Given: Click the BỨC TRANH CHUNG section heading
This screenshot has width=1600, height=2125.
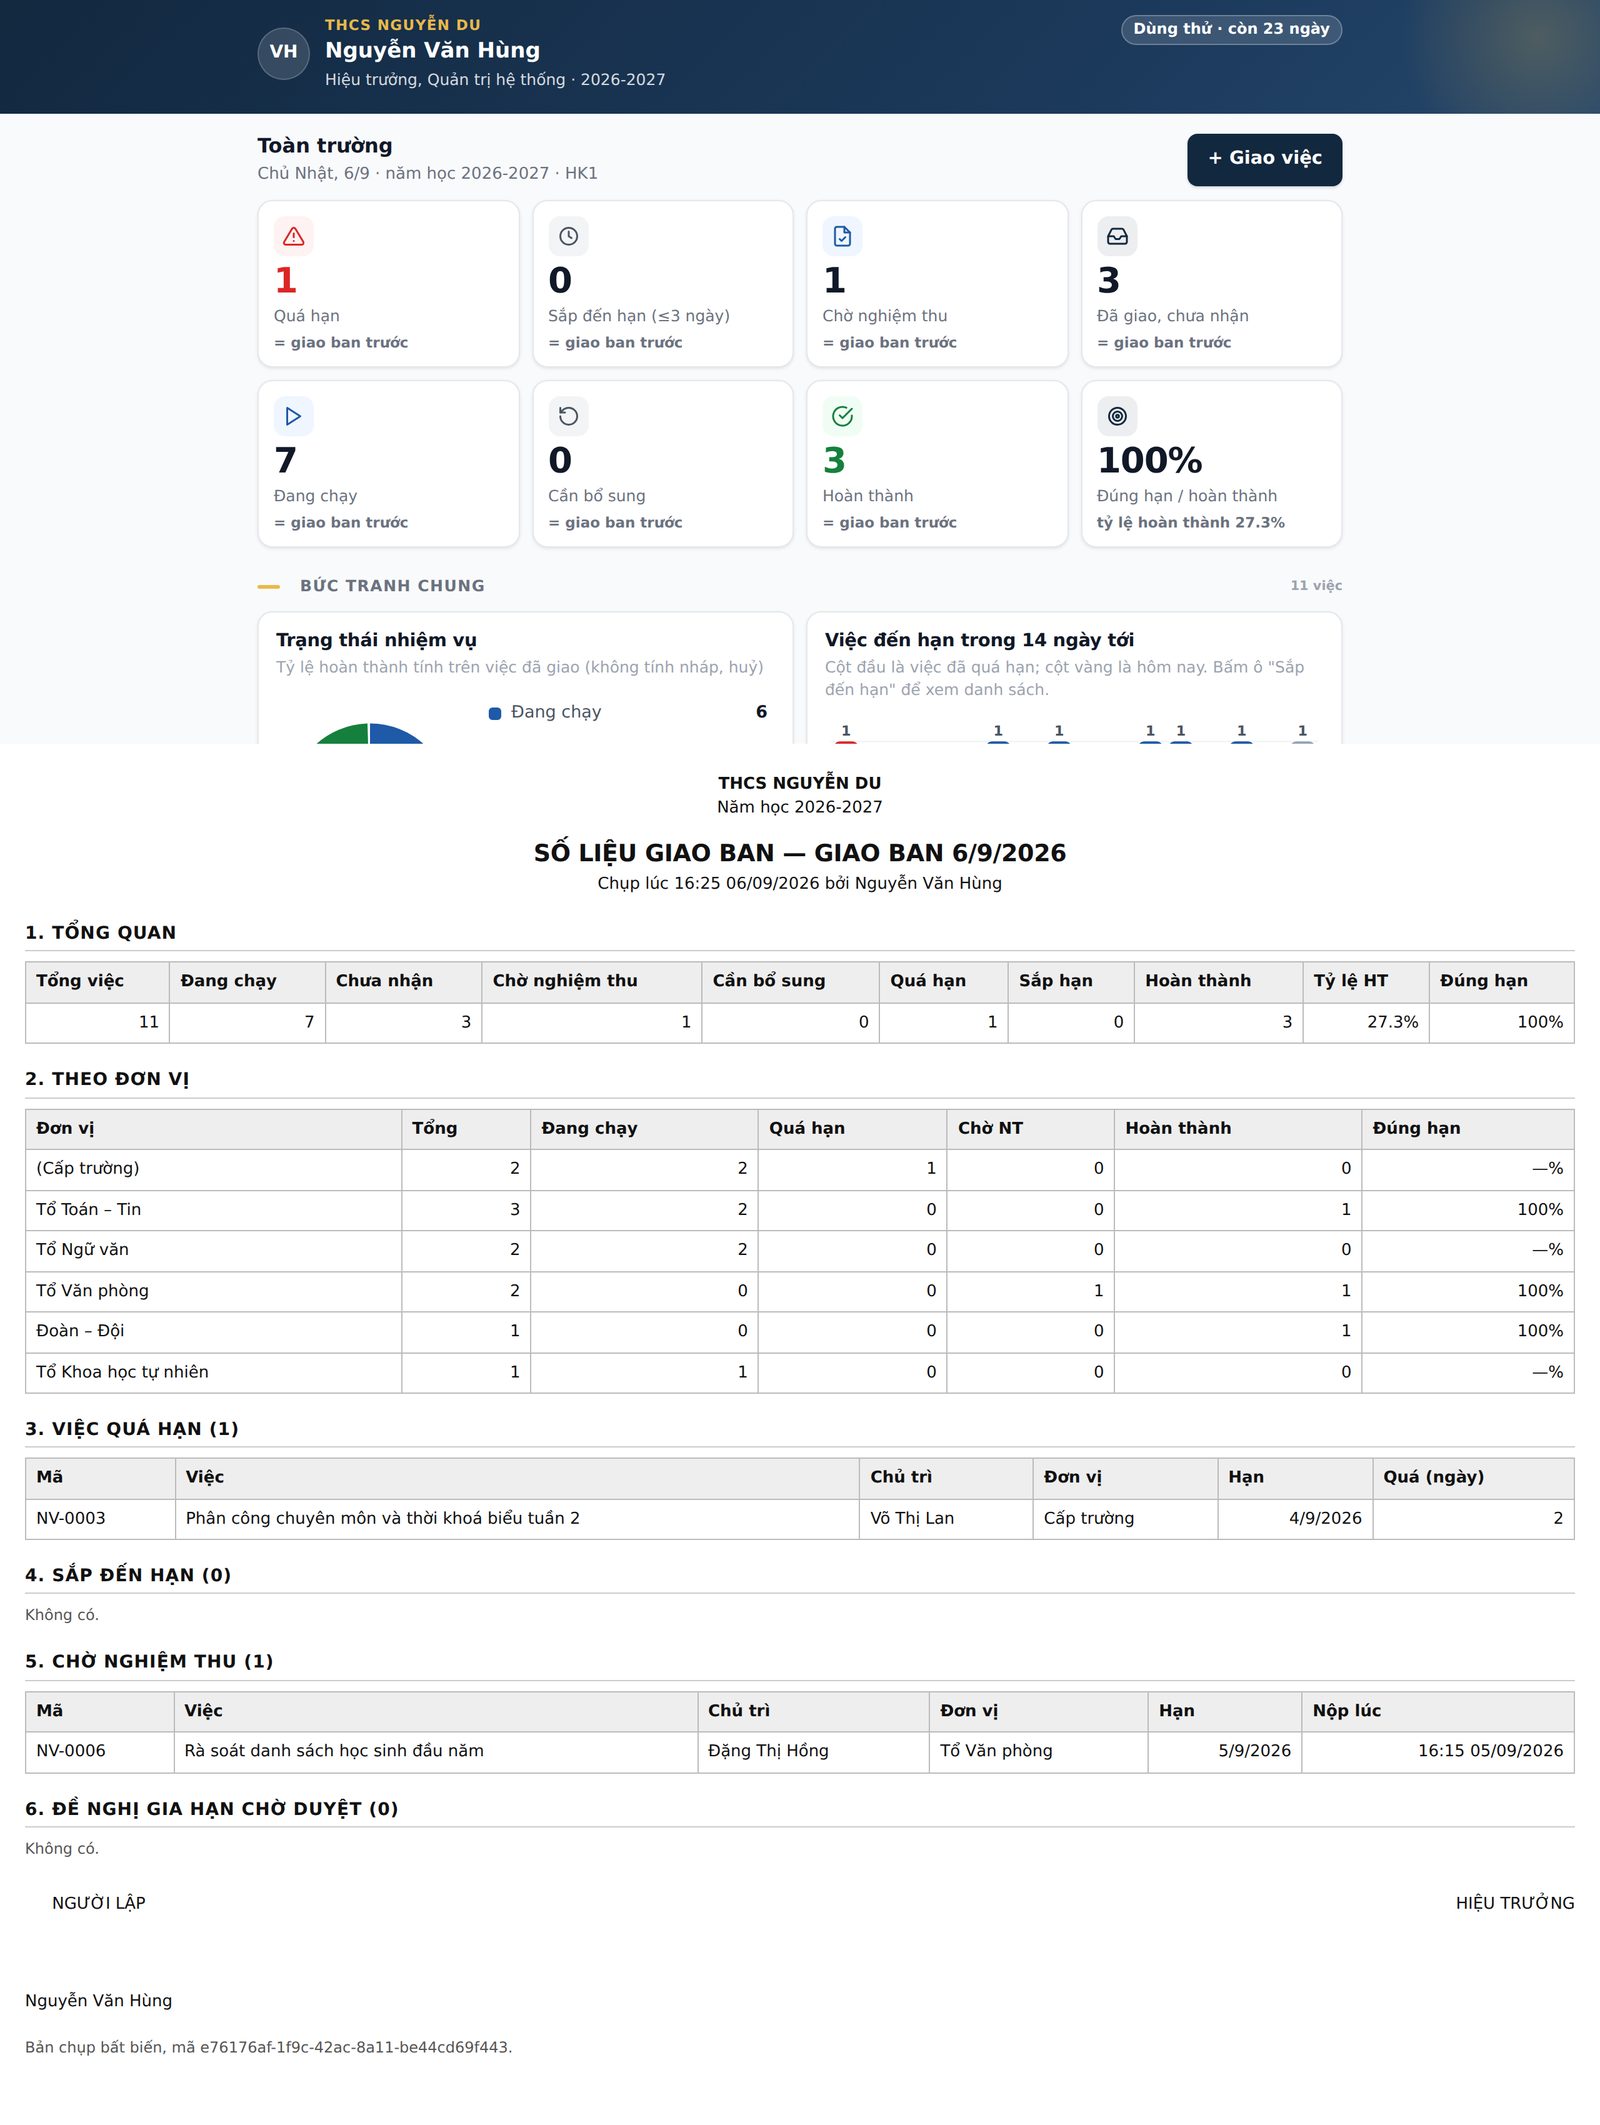Looking at the screenshot, I should point(392,586).
